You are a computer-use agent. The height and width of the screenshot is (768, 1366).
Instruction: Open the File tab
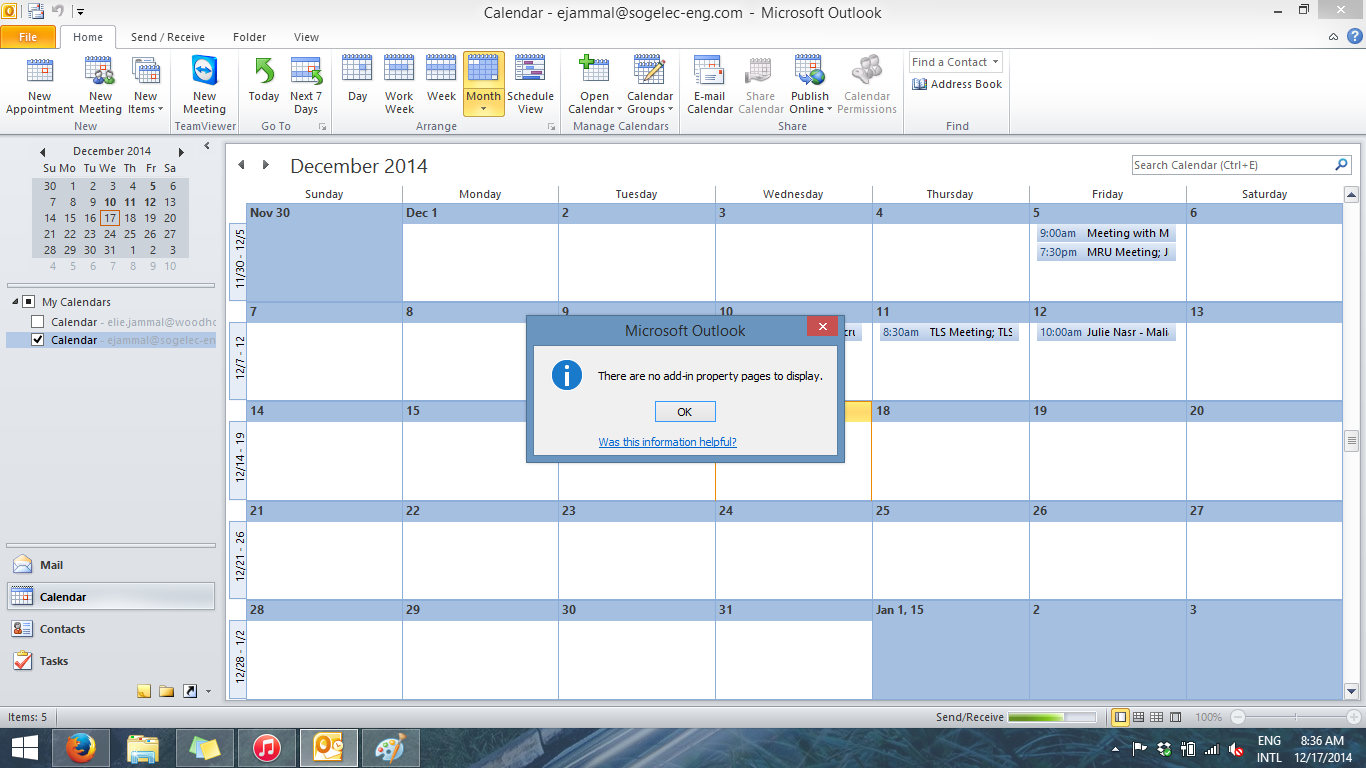(28, 37)
